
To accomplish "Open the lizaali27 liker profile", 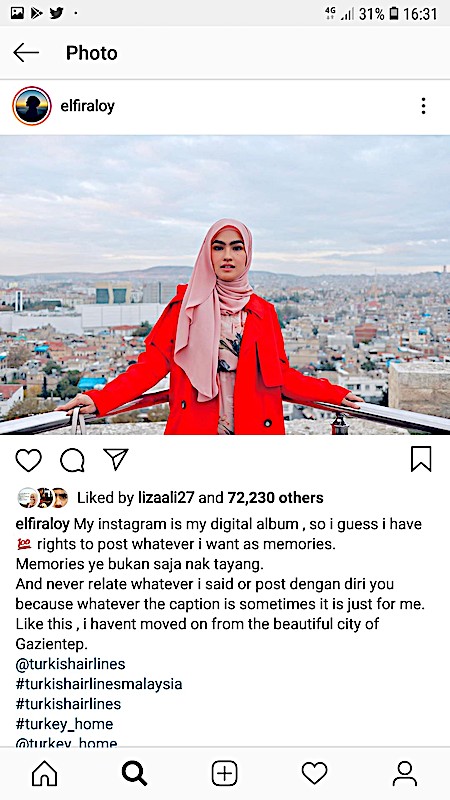I will pos(166,498).
